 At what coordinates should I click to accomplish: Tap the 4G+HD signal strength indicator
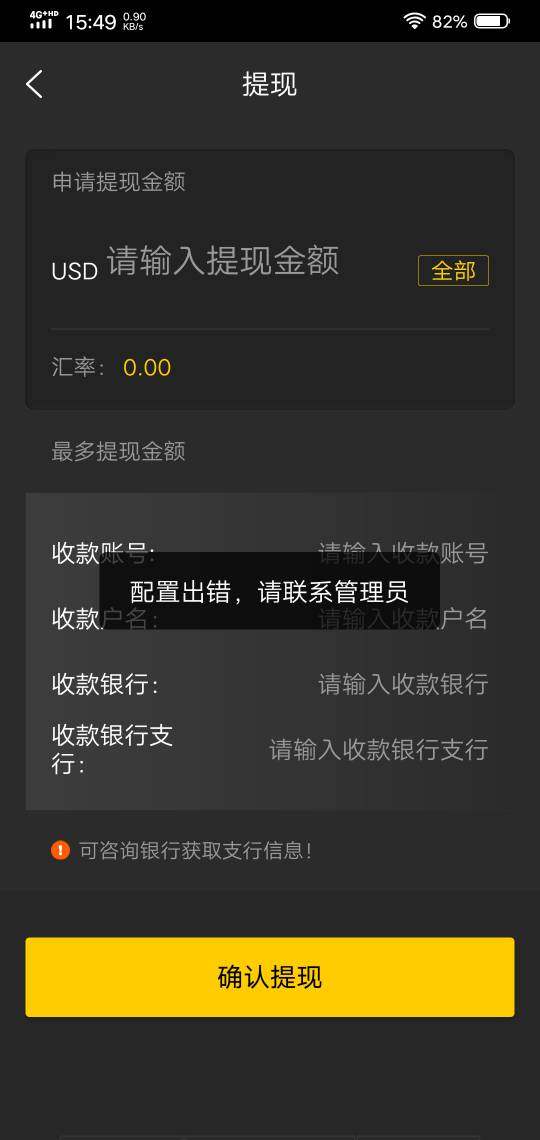(x=44, y=20)
